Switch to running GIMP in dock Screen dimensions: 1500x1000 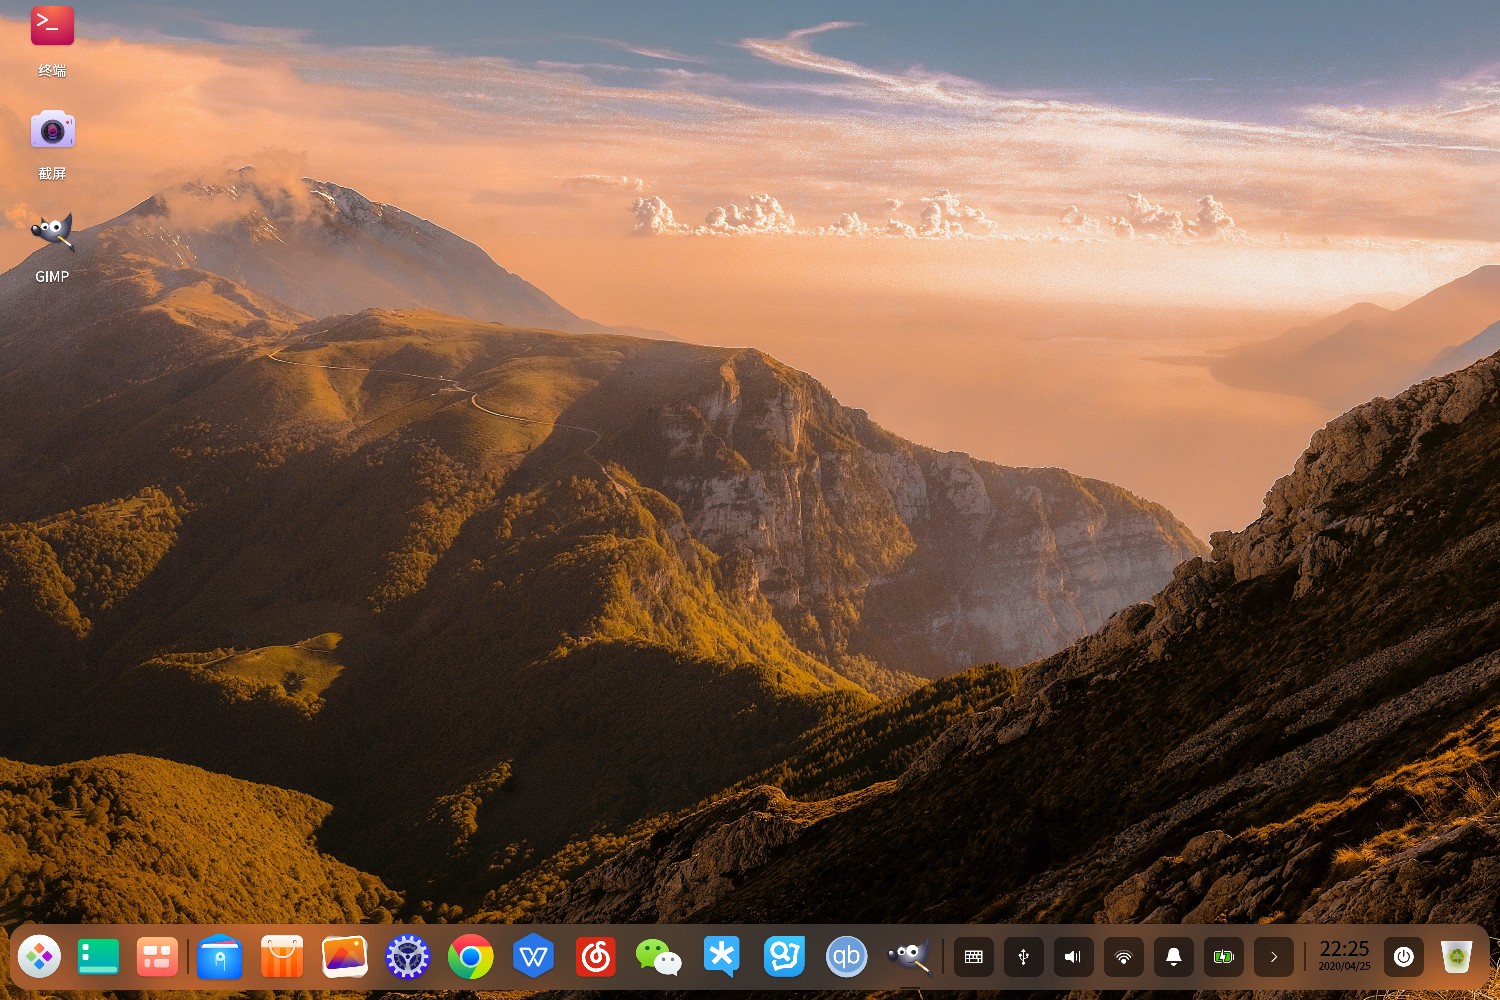point(909,957)
